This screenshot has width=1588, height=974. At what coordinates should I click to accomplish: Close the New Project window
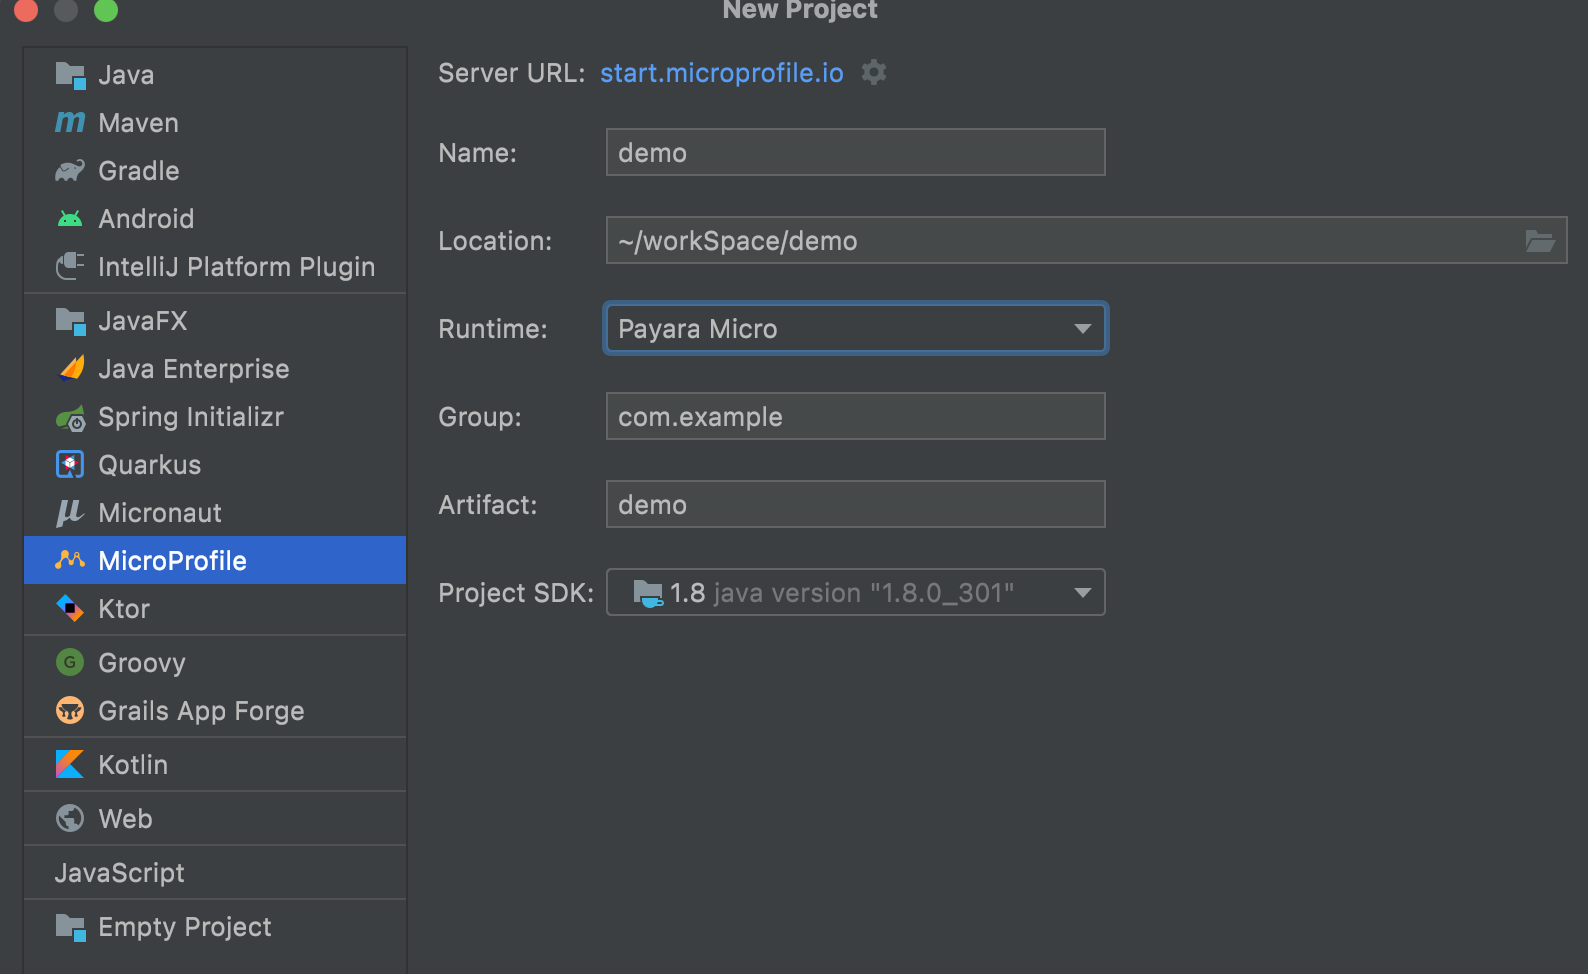pos(26,10)
